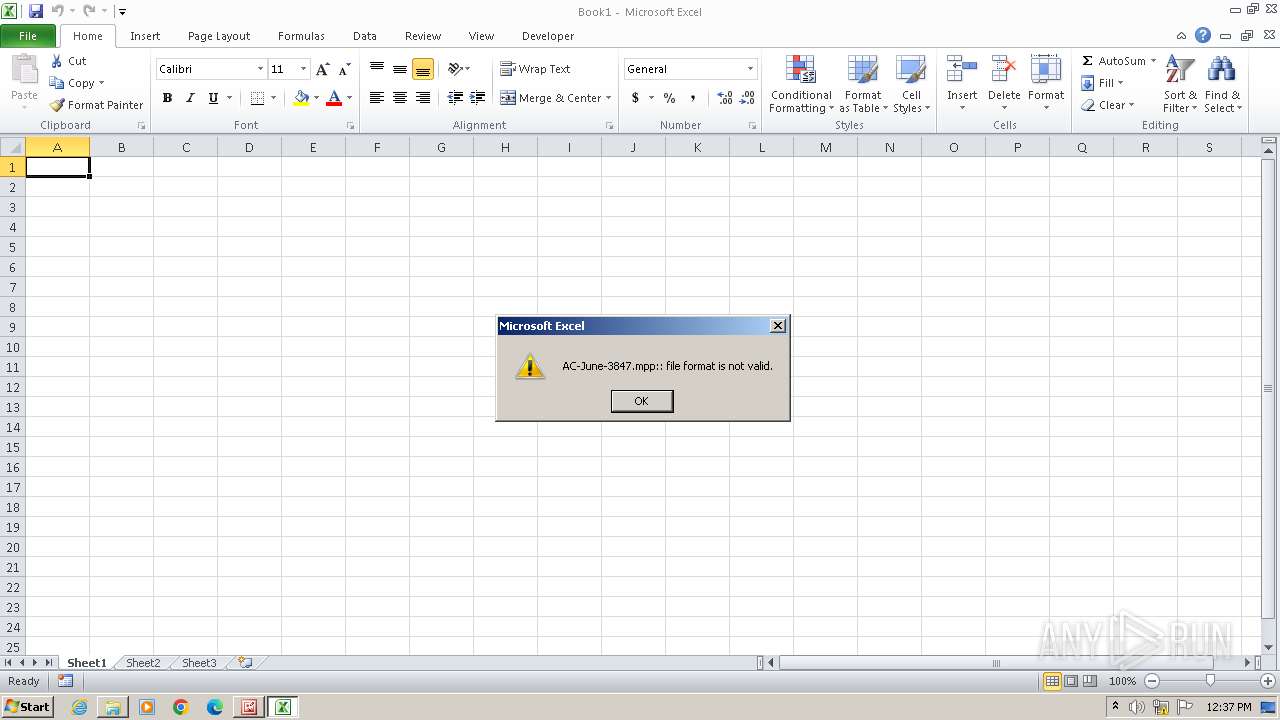Insert new worksheet tab icon
The height and width of the screenshot is (720, 1280).
[244, 663]
